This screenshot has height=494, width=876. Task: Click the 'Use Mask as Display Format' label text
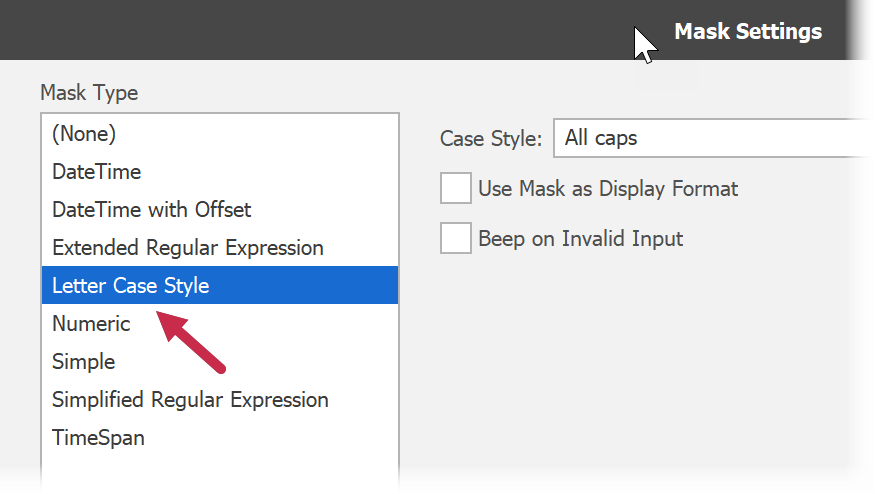(x=607, y=188)
